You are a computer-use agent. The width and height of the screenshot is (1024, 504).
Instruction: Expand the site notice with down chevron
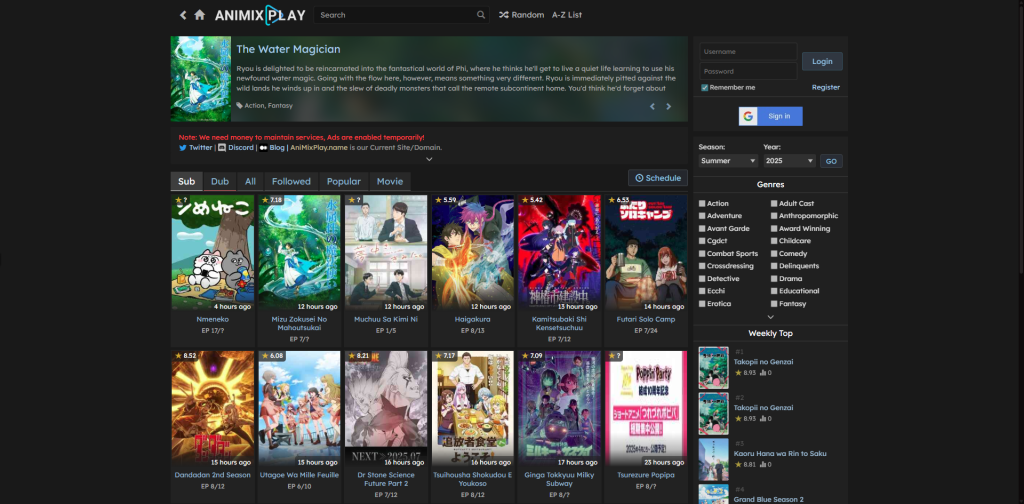[429, 159]
